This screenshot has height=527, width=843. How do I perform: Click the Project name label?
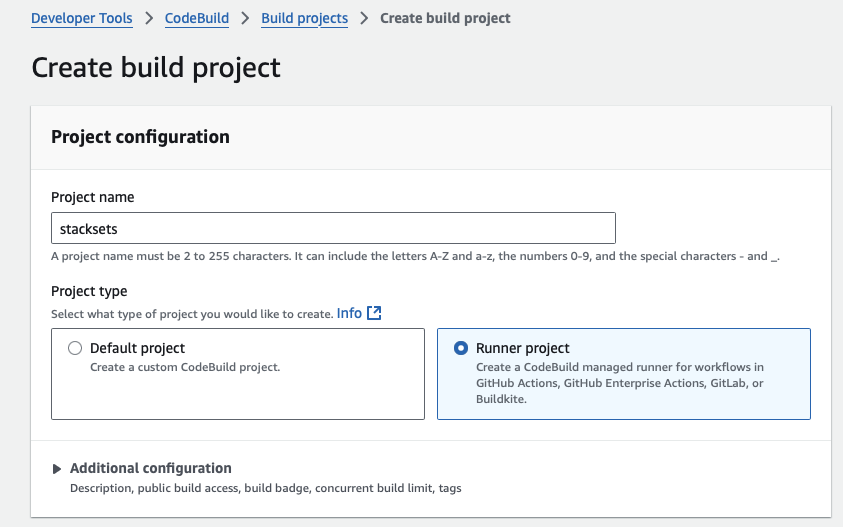(93, 197)
